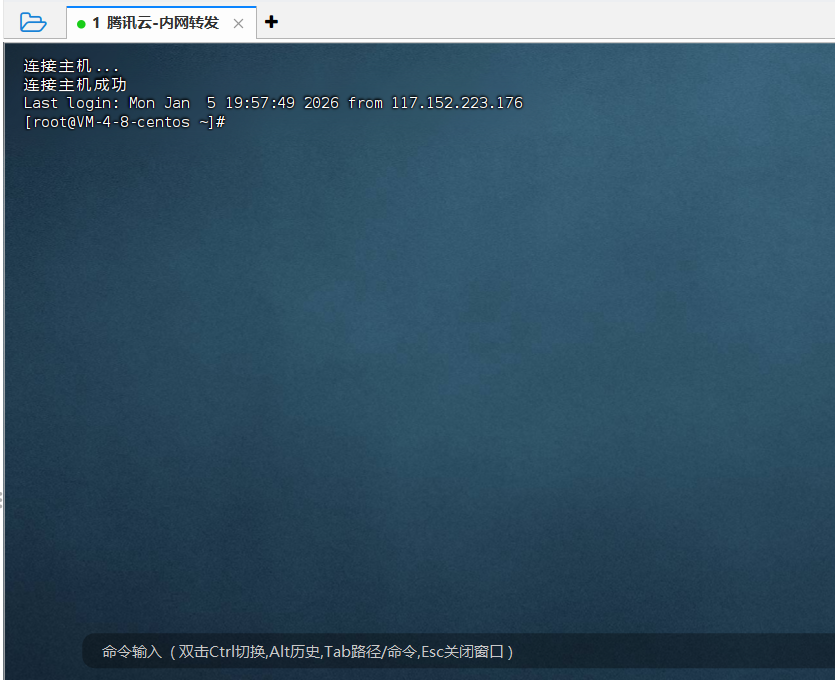Click empty tab bar area right of plus

pos(550,22)
